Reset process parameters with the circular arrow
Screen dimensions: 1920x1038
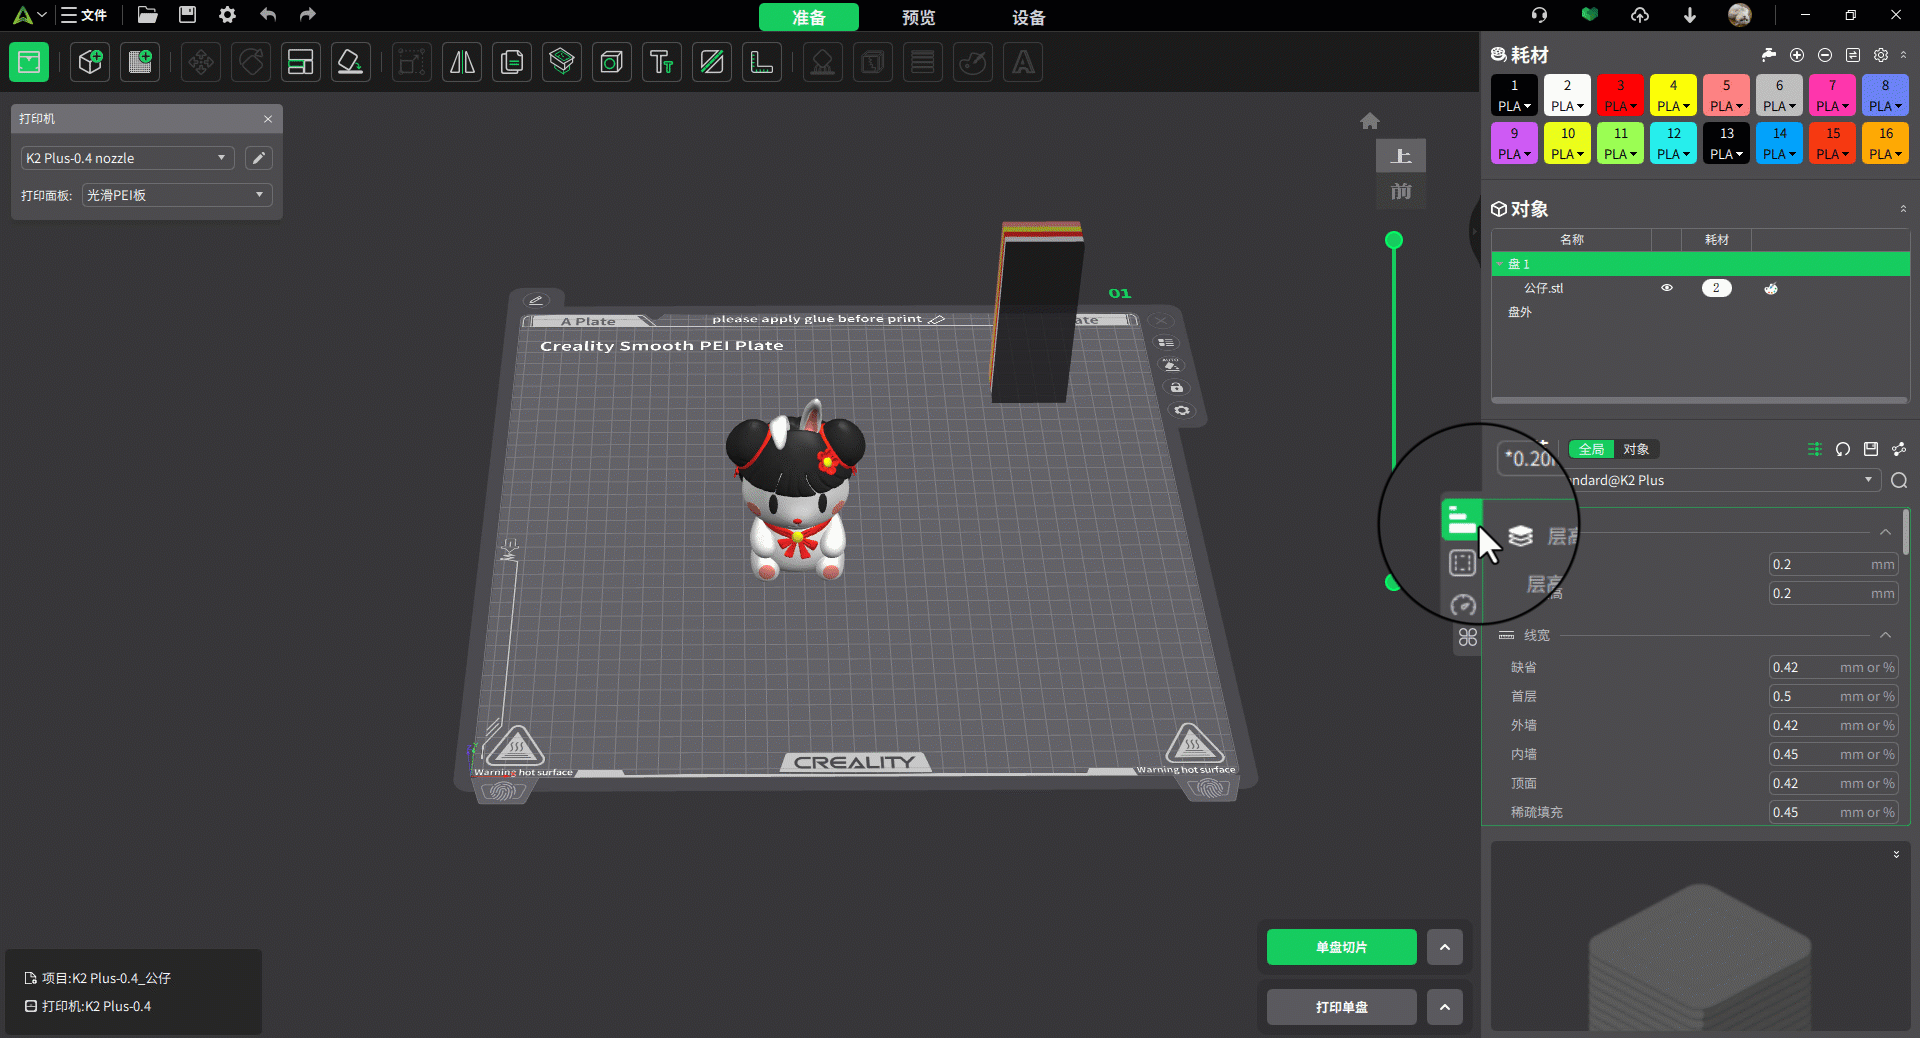1843,449
